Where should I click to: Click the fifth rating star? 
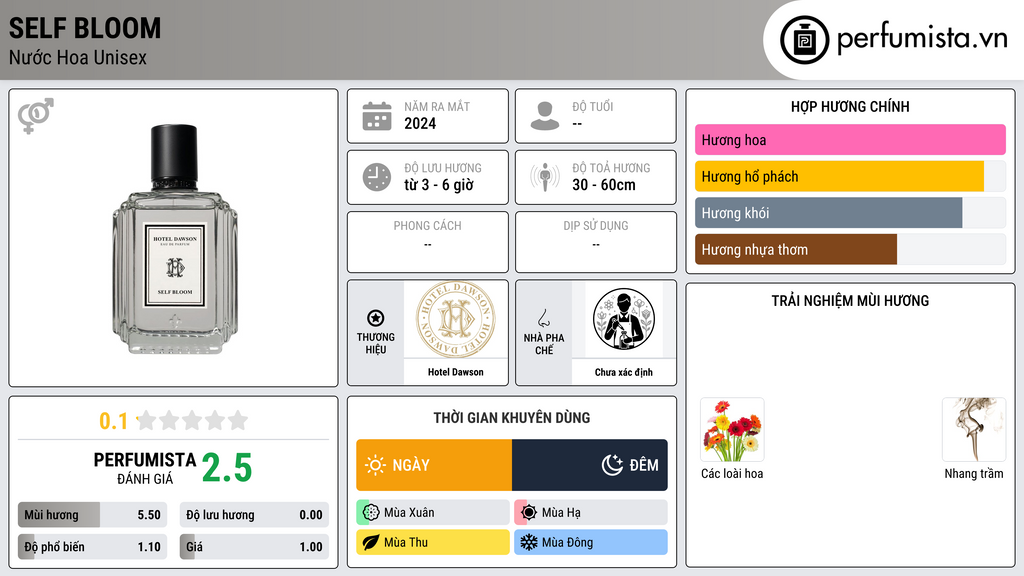[x=238, y=420]
